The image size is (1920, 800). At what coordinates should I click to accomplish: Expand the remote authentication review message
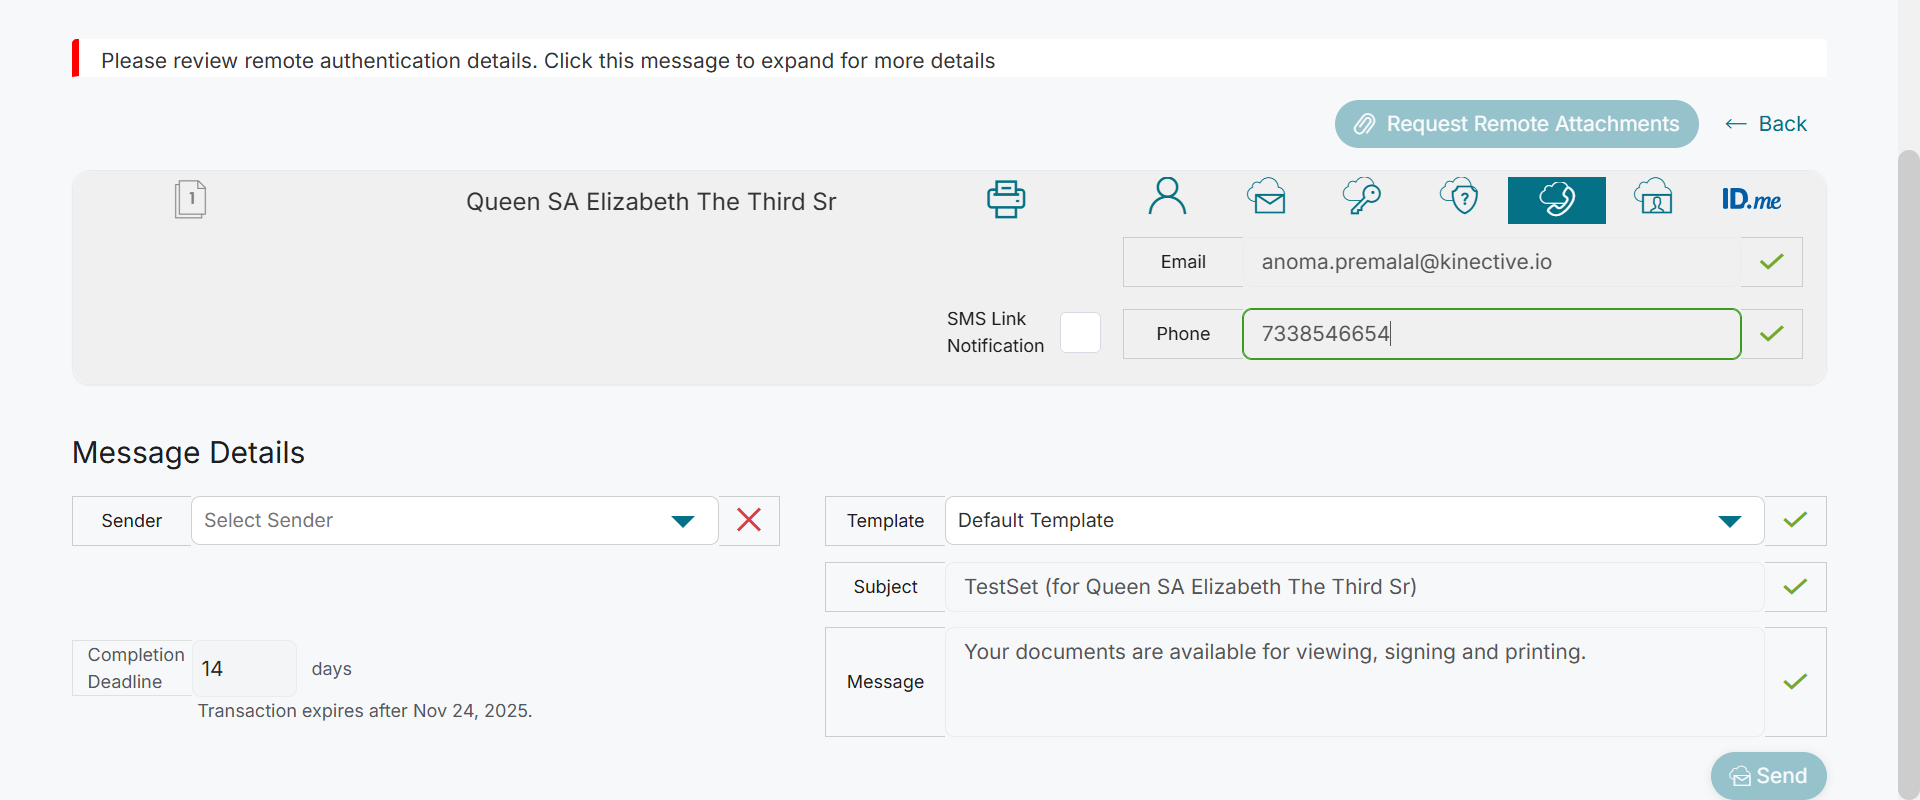click(548, 61)
